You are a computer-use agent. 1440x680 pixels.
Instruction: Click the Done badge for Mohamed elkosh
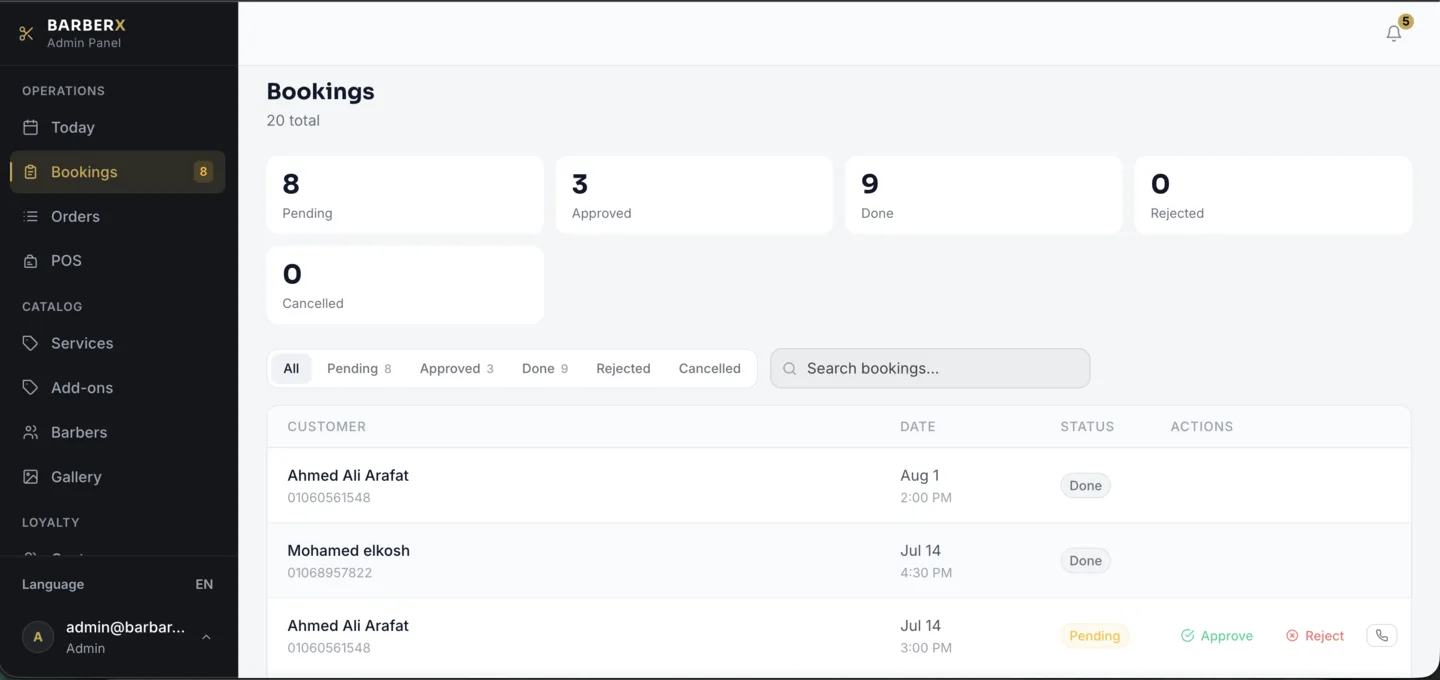[x=1085, y=561]
